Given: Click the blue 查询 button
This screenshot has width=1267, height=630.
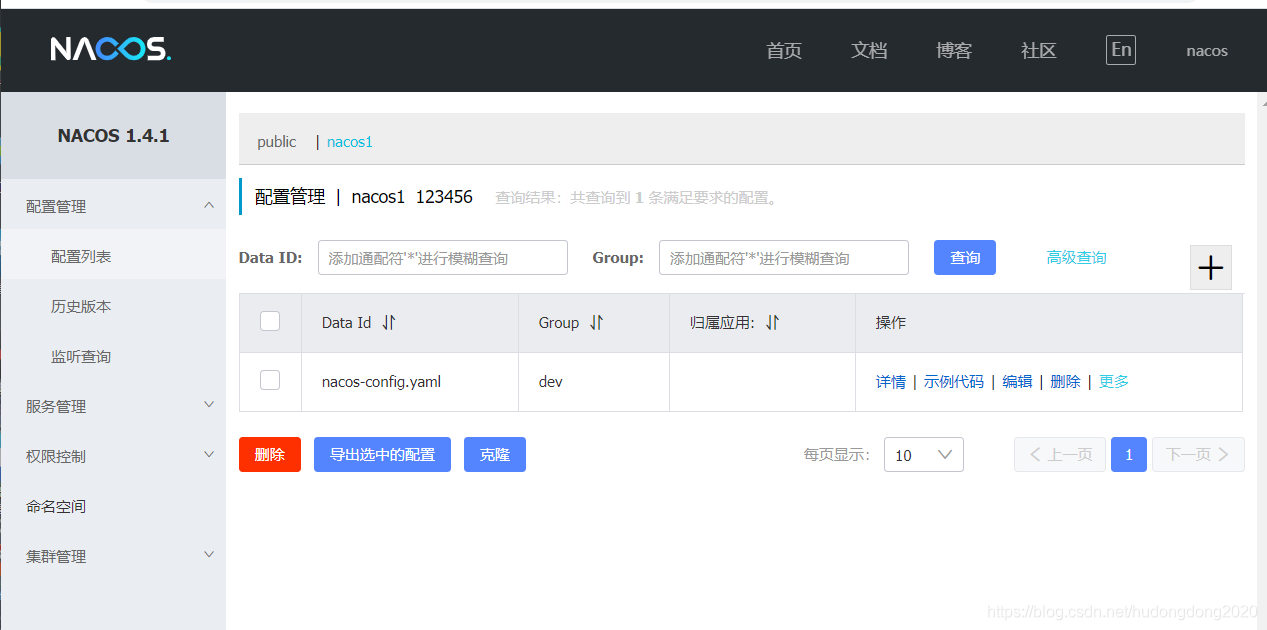Looking at the screenshot, I should pyautogui.click(x=965, y=257).
